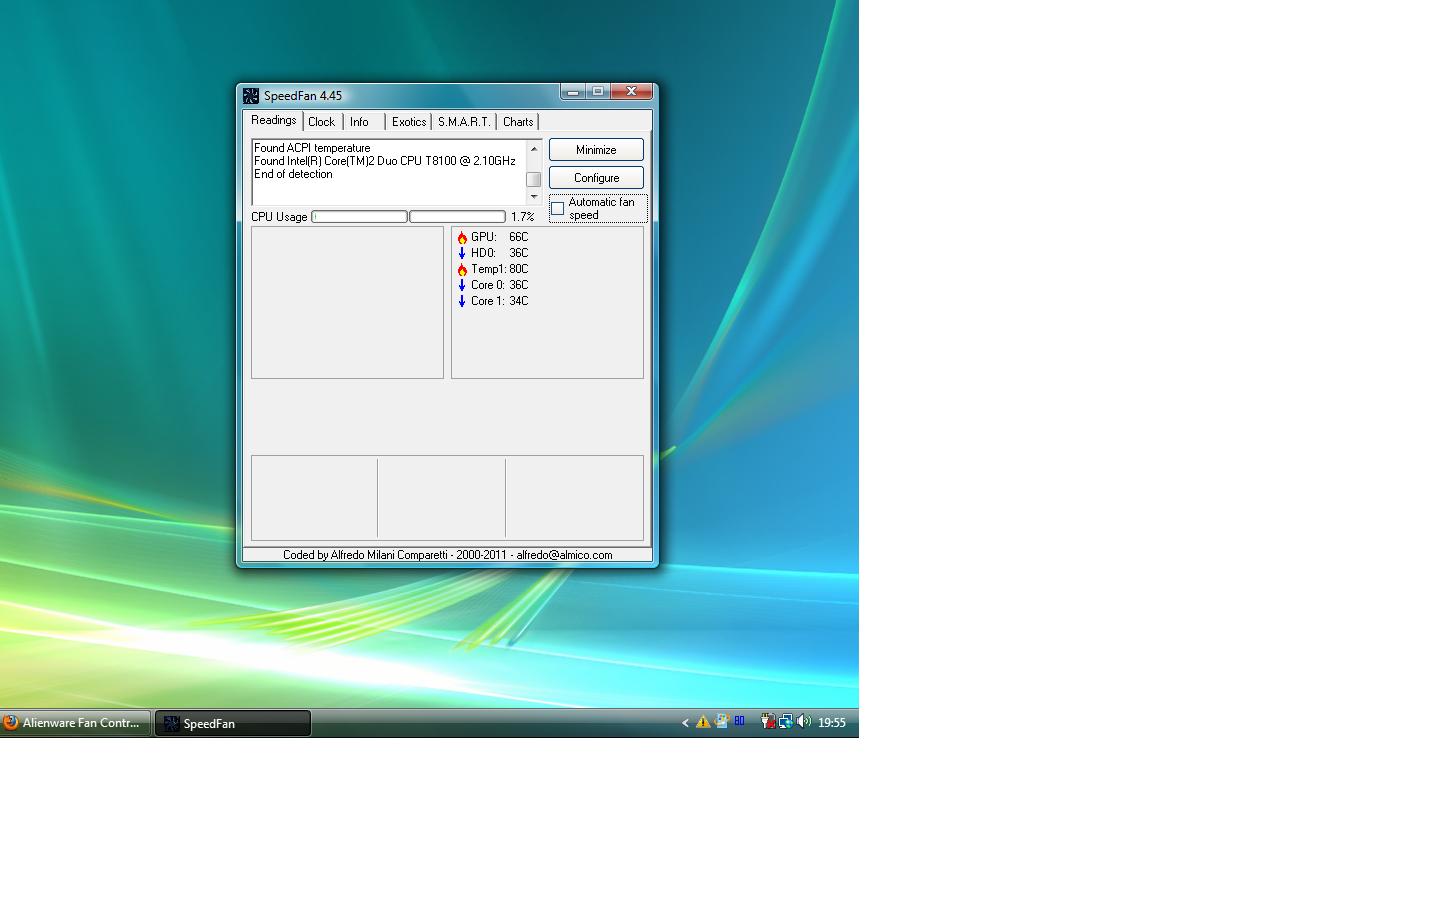
Task: Click the blue SpeedFan temperature tray icon
Action: tap(739, 720)
